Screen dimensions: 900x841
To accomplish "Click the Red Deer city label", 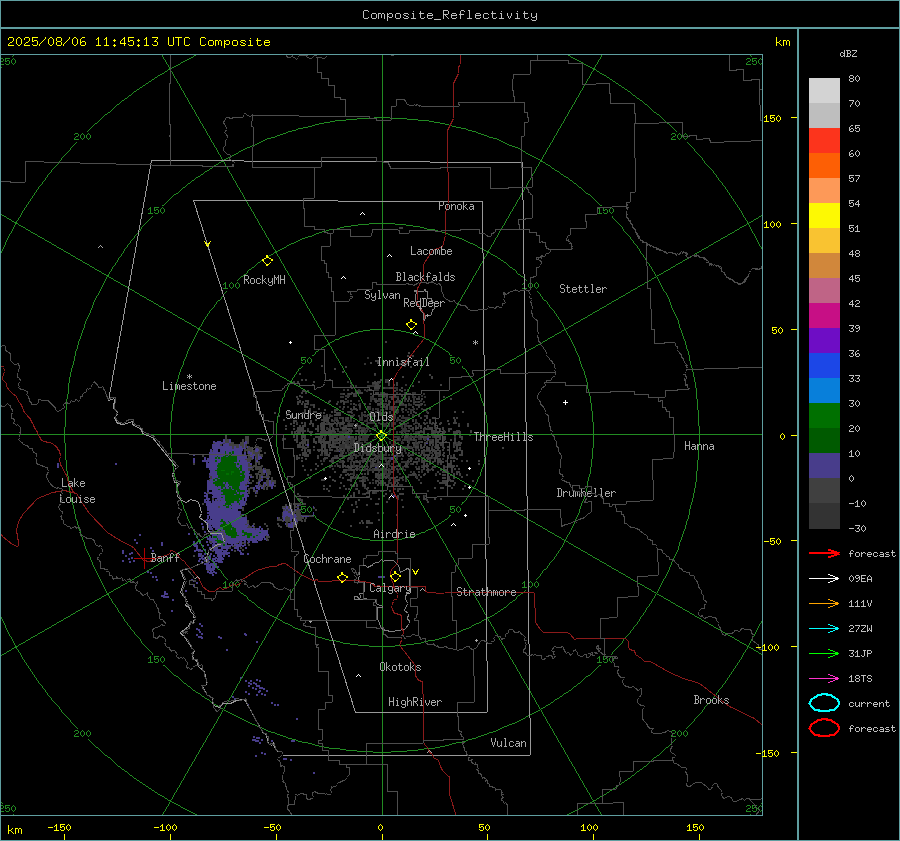I will click(424, 303).
